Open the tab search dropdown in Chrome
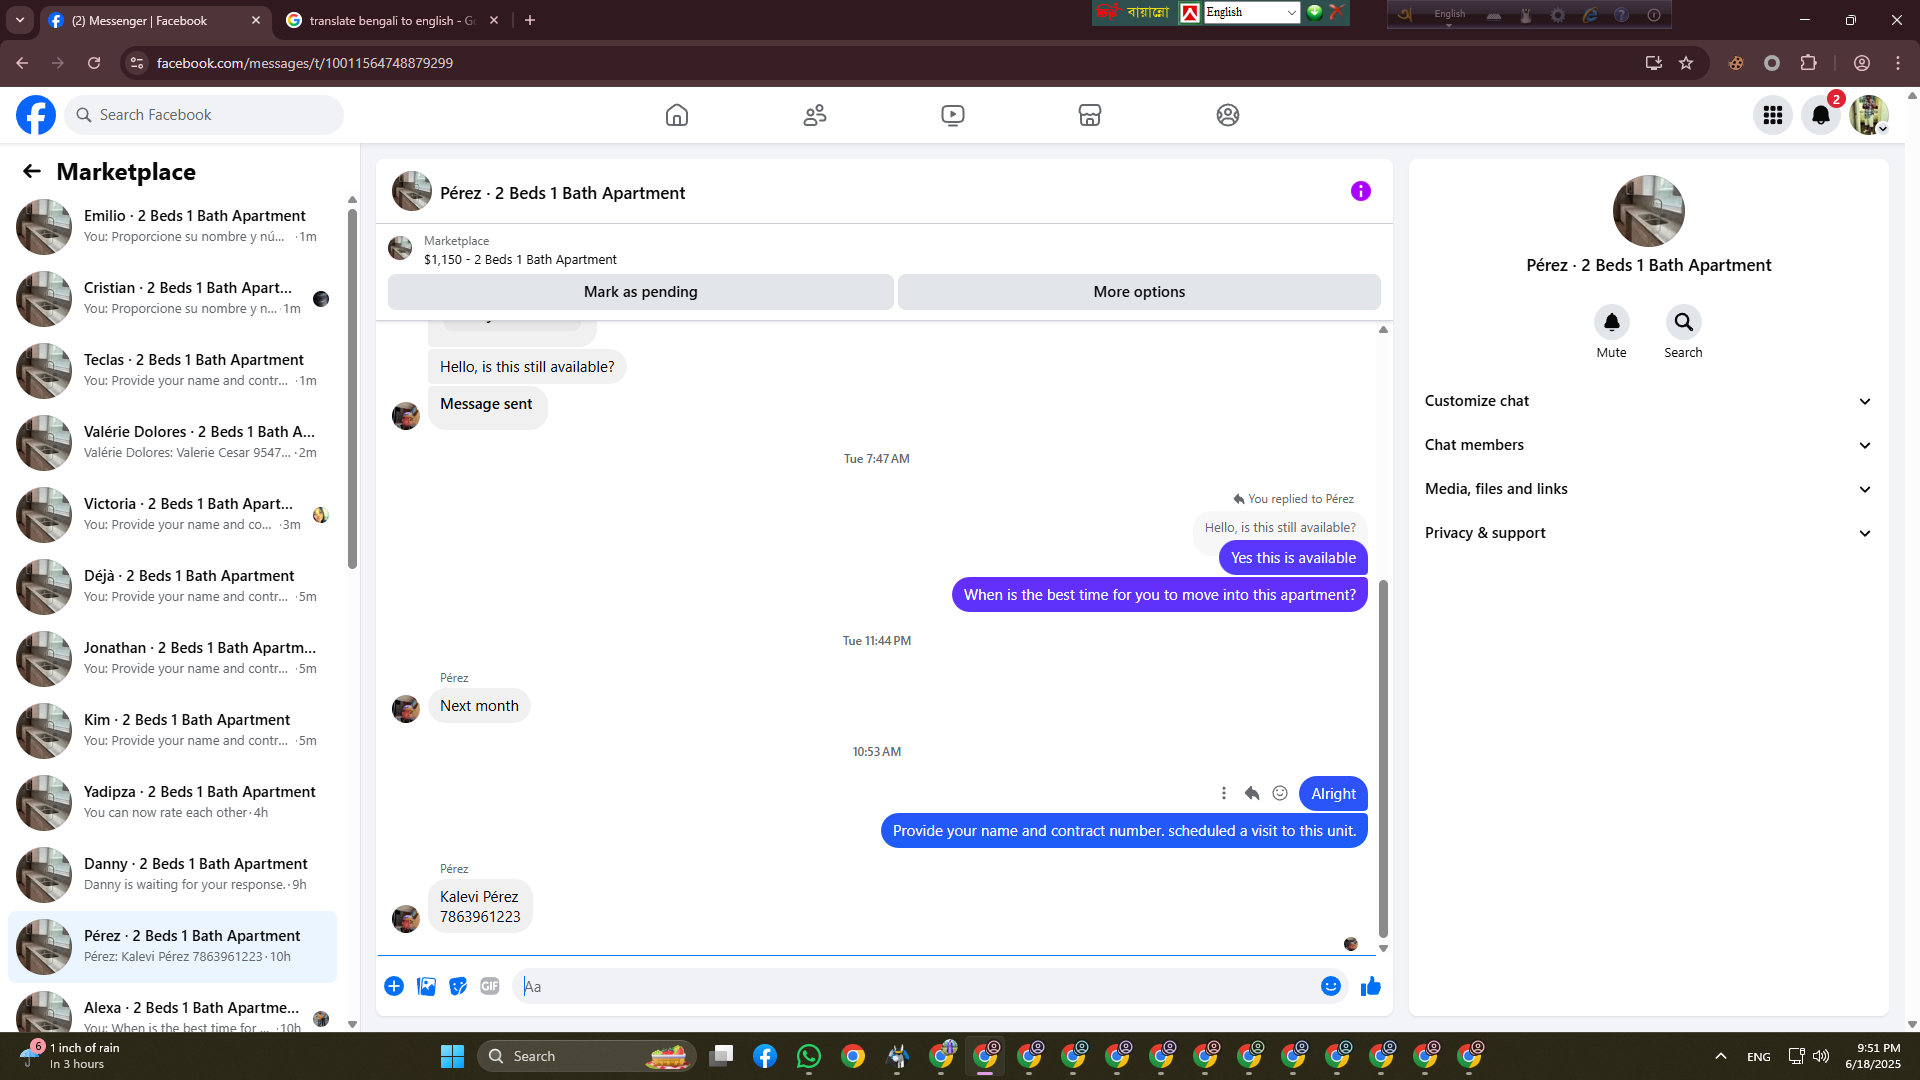The width and height of the screenshot is (1920, 1080). [20, 20]
